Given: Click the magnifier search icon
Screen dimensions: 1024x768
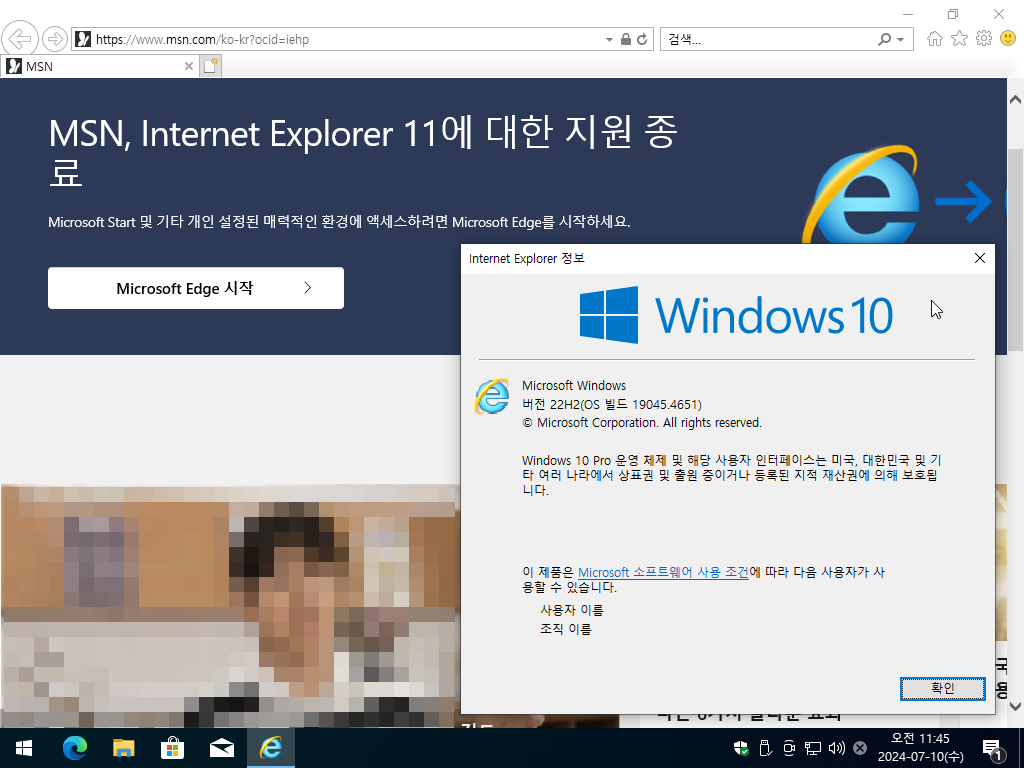Looking at the screenshot, I should pos(884,39).
